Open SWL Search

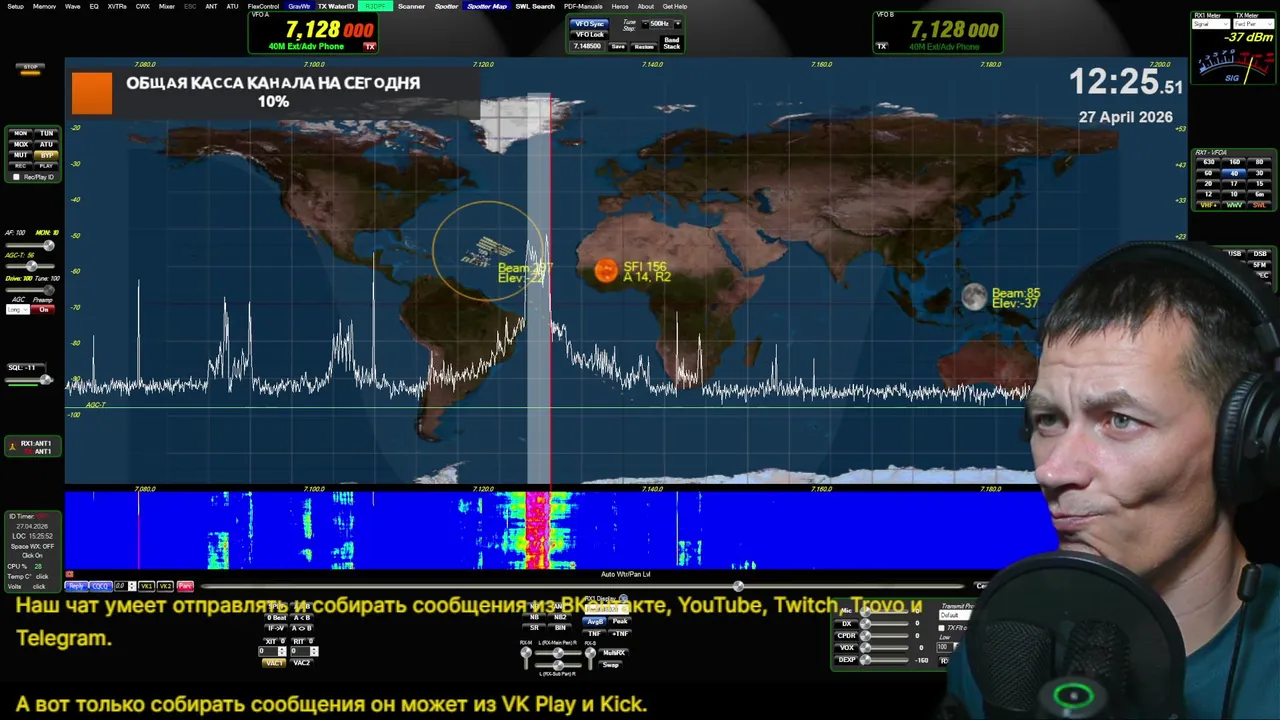(x=535, y=6)
